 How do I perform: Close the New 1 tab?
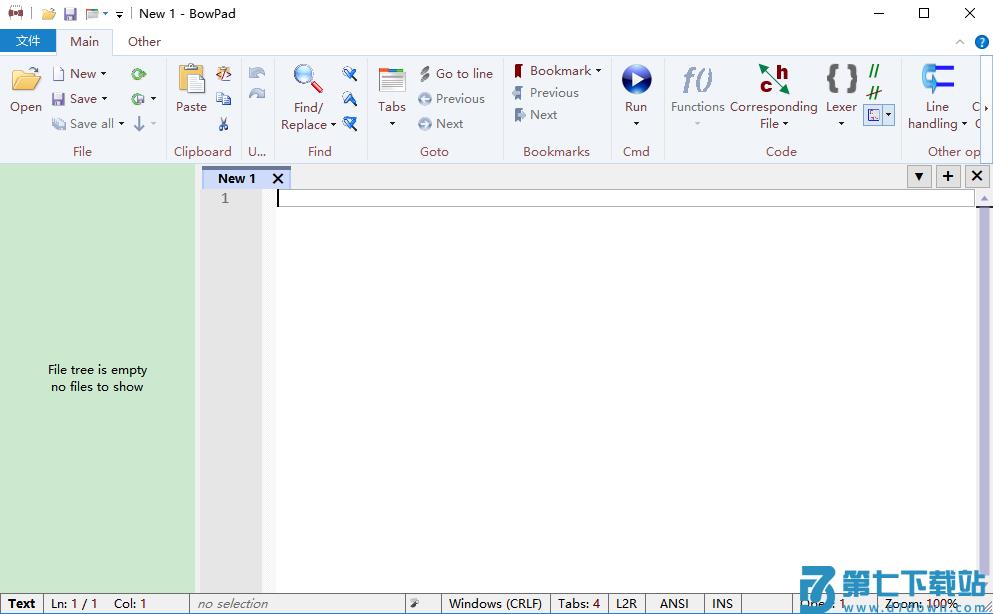coord(277,179)
